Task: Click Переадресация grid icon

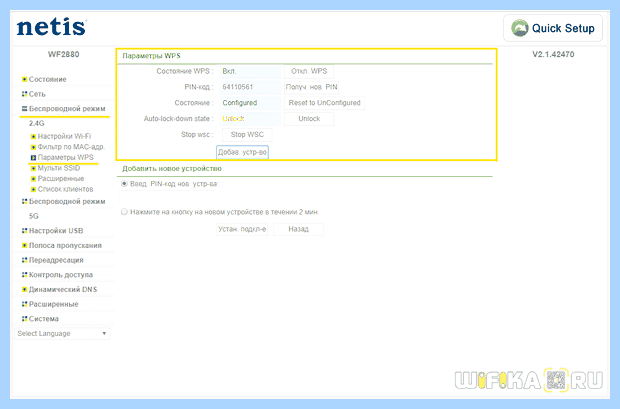Action: pos(25,260)
